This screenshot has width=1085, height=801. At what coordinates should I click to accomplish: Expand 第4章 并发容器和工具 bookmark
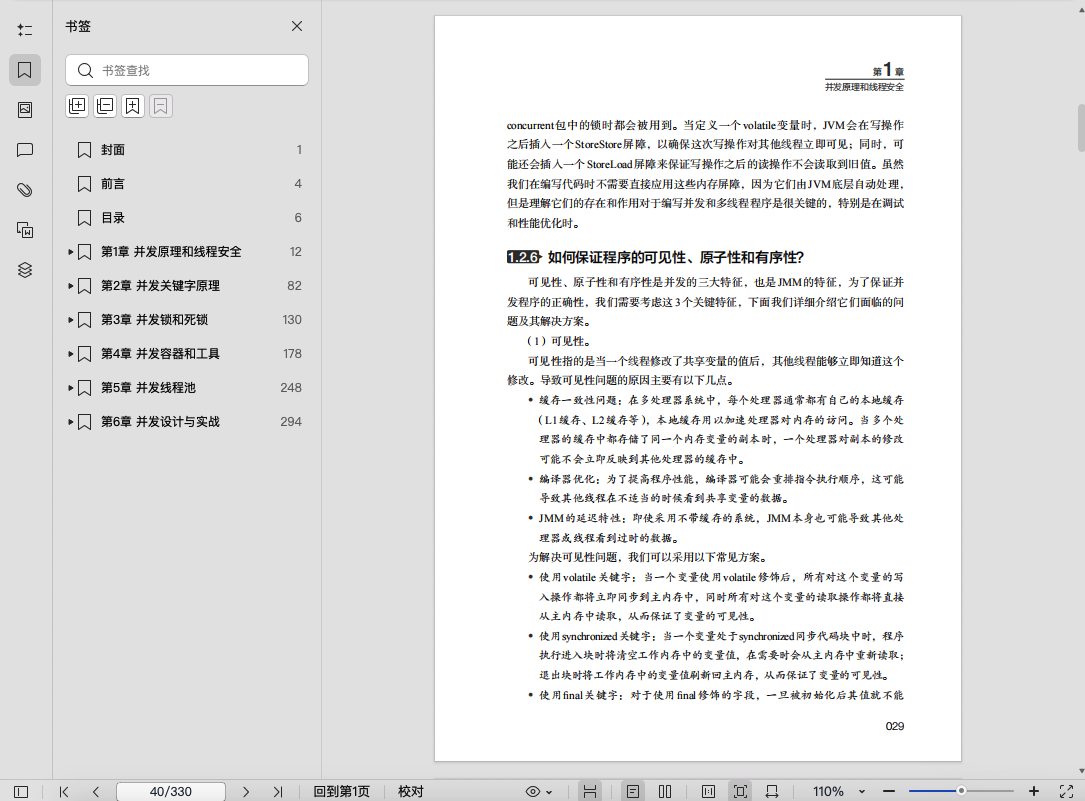click(71, 353)
